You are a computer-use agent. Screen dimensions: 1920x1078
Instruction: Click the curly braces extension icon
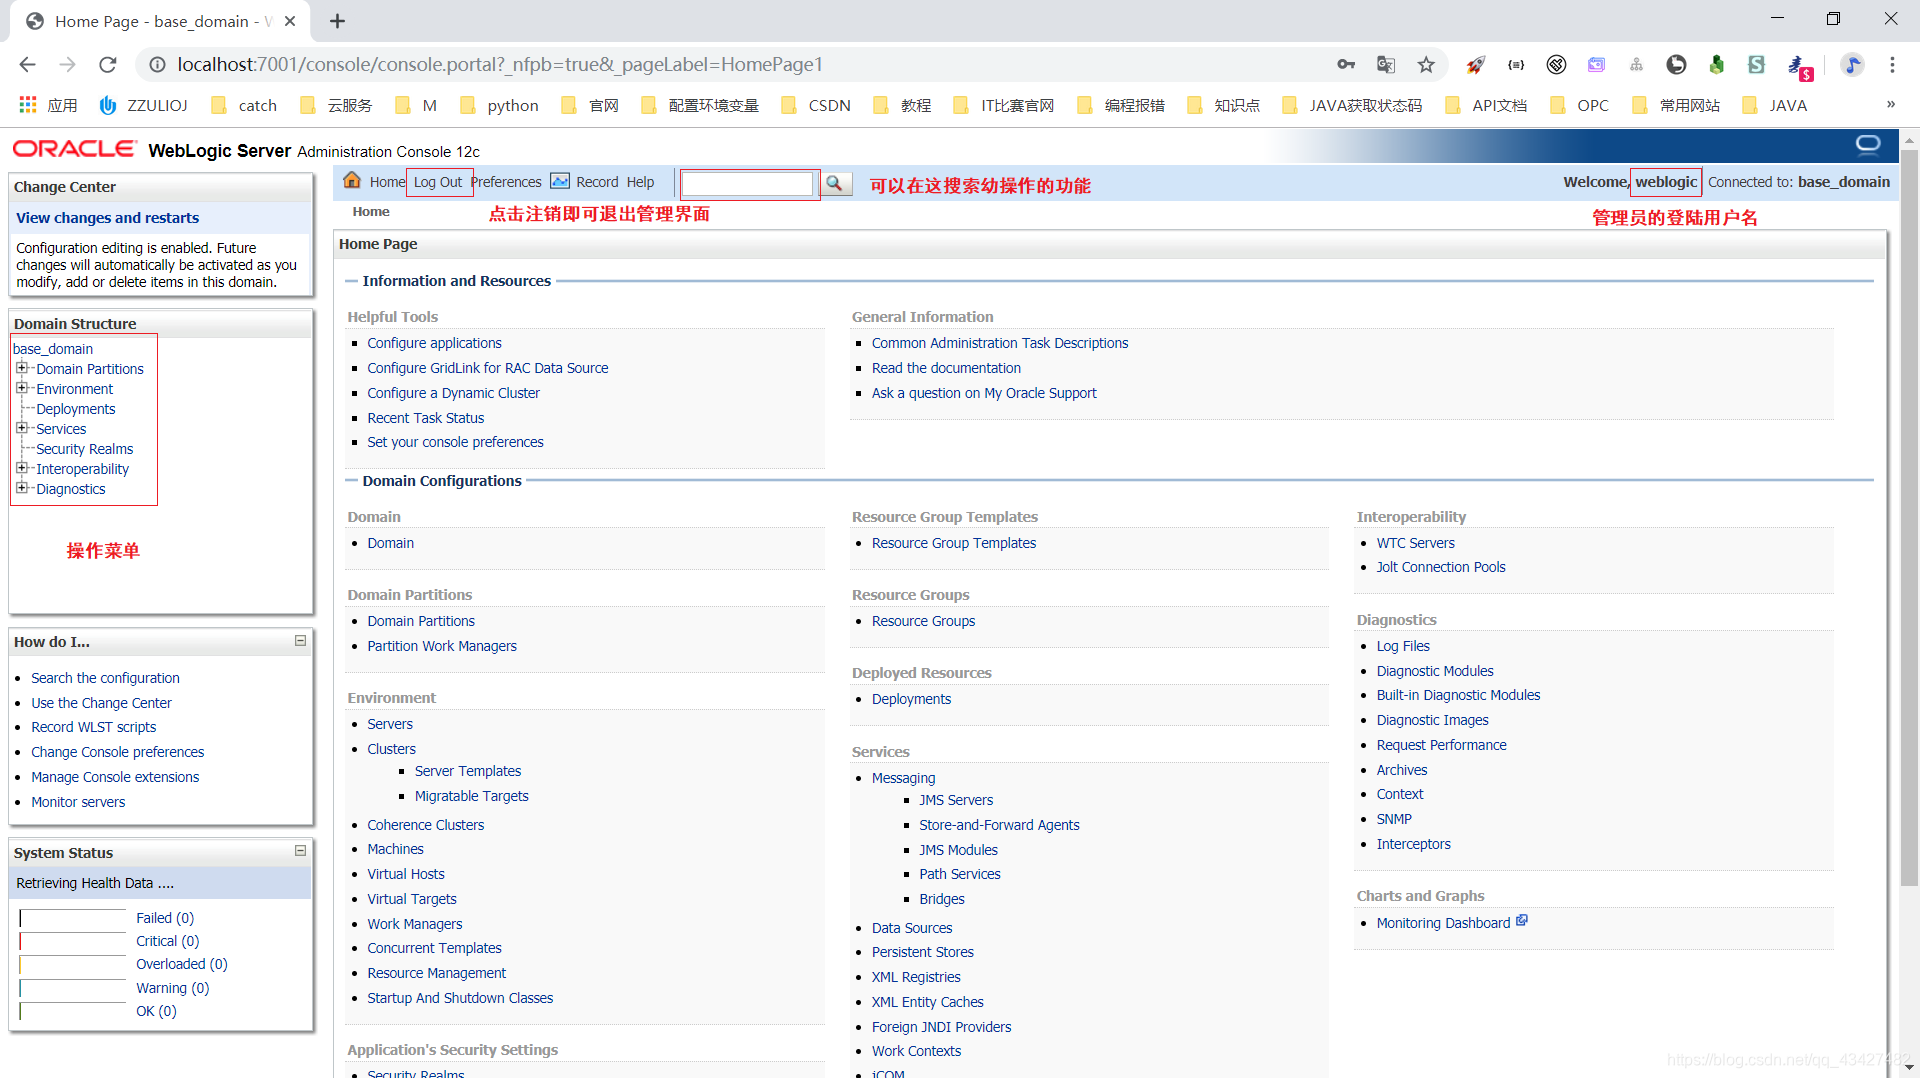tap(1516, 65)
